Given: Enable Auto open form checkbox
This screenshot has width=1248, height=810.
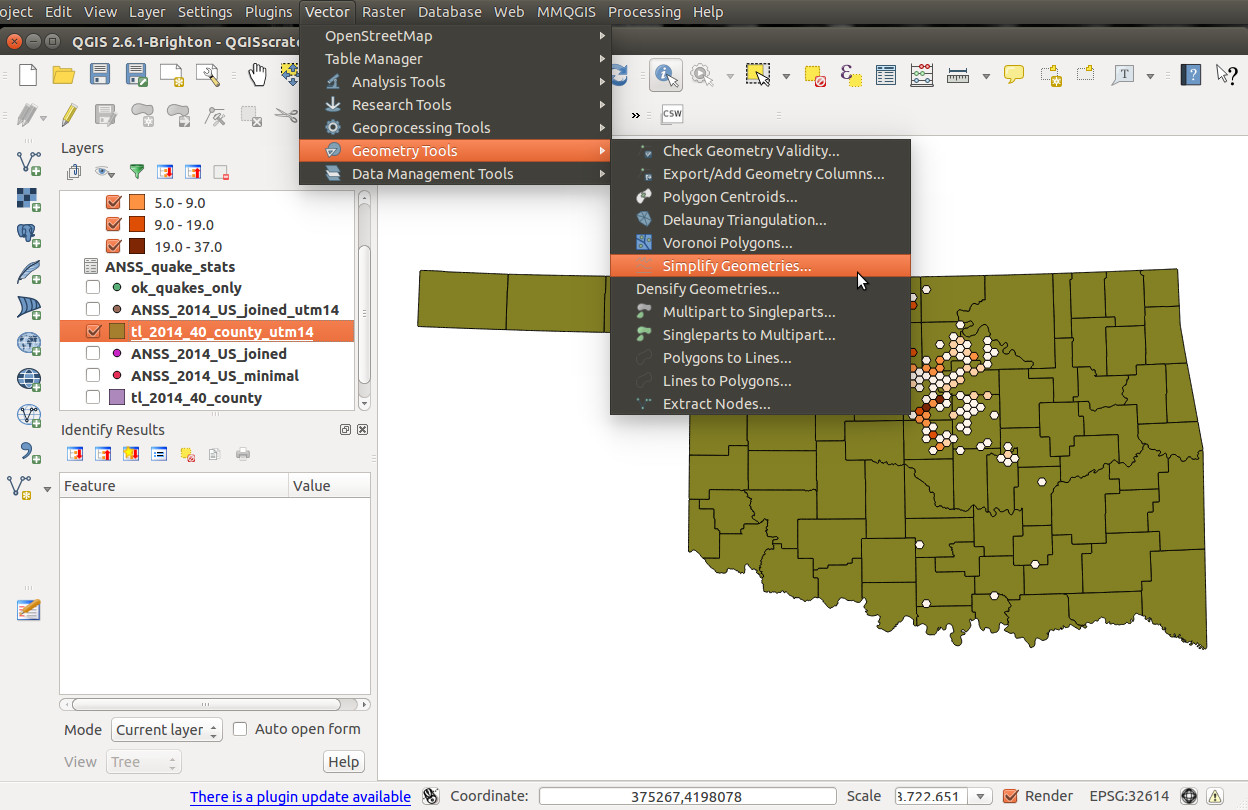Looking at the screenshot, I should tap(240, 729).
